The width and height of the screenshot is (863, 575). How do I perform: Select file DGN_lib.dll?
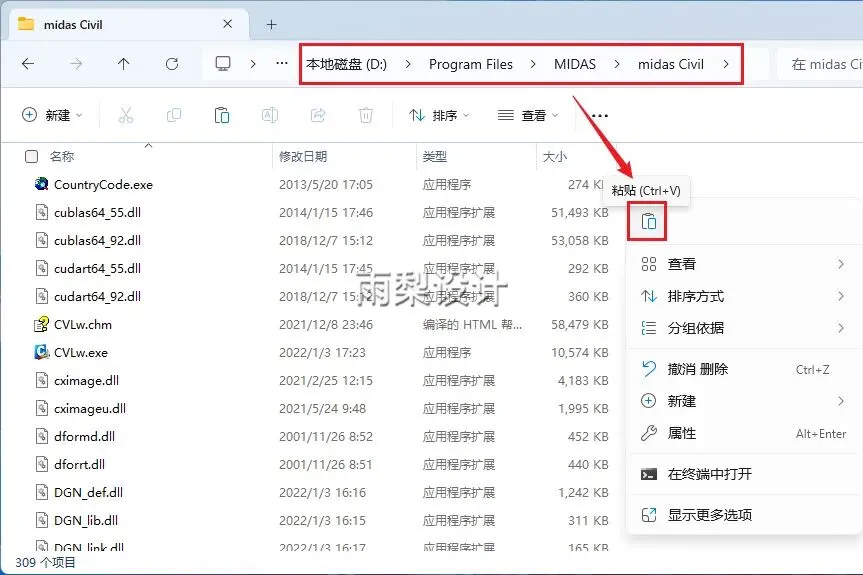pyautogui.click(x=86, y=521)
